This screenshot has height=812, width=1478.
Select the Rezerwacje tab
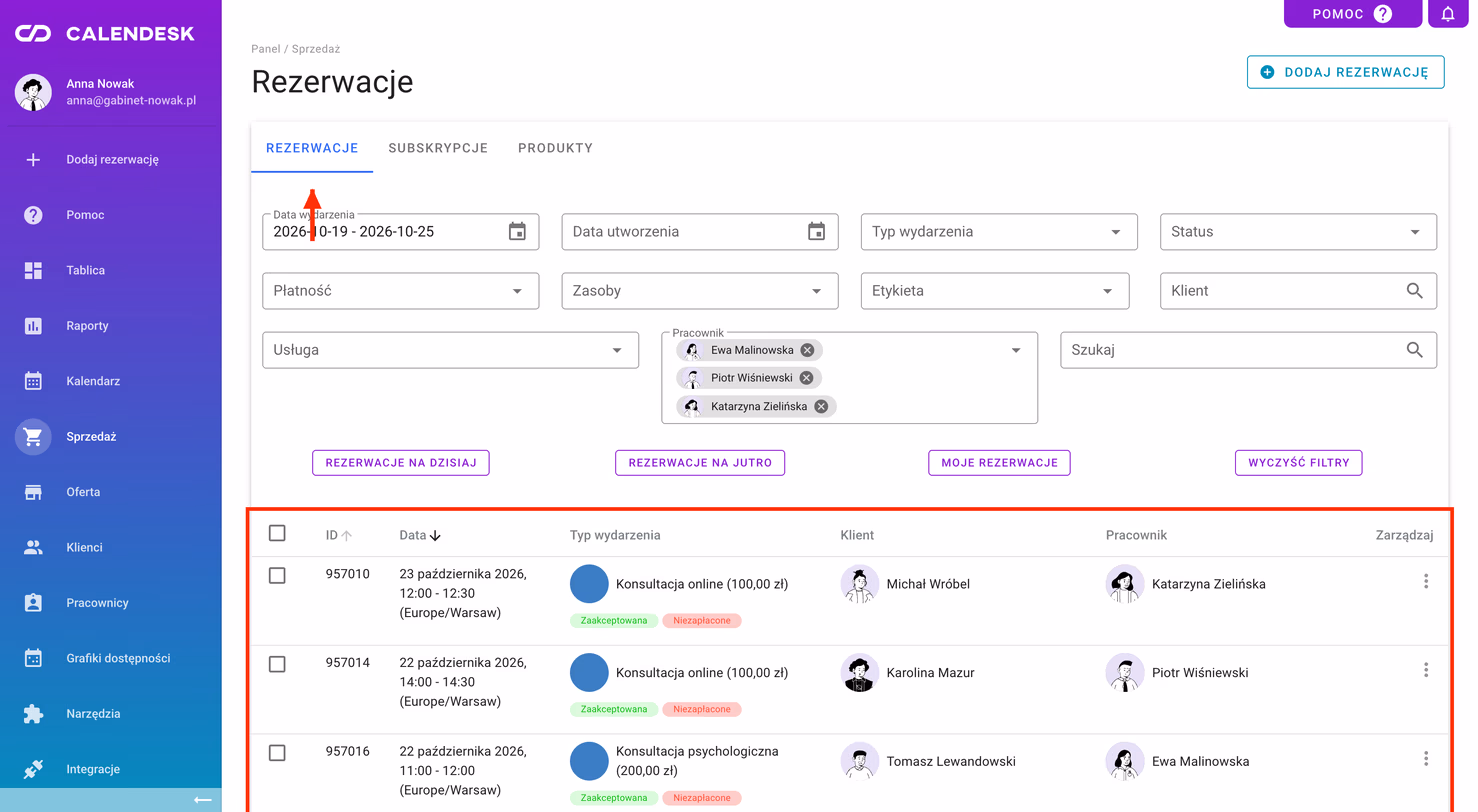[x=312, y=148]
